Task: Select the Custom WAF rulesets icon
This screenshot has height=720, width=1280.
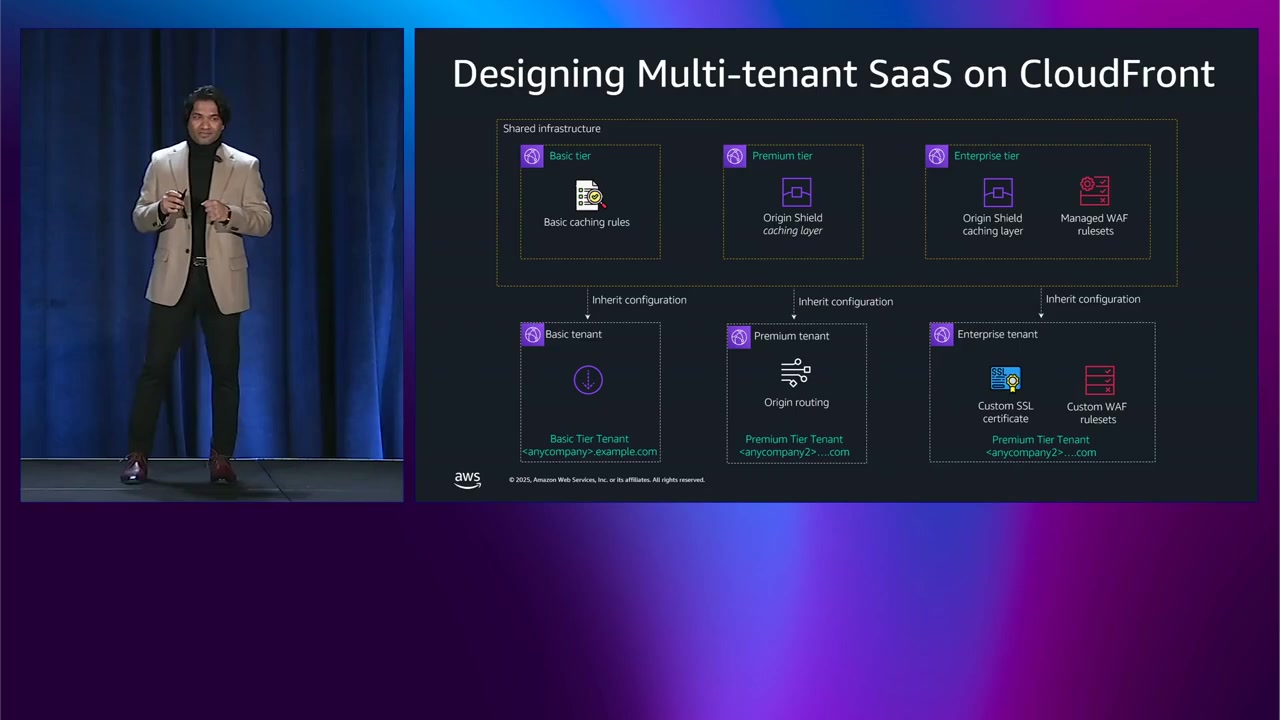Action: [1098, 380]
